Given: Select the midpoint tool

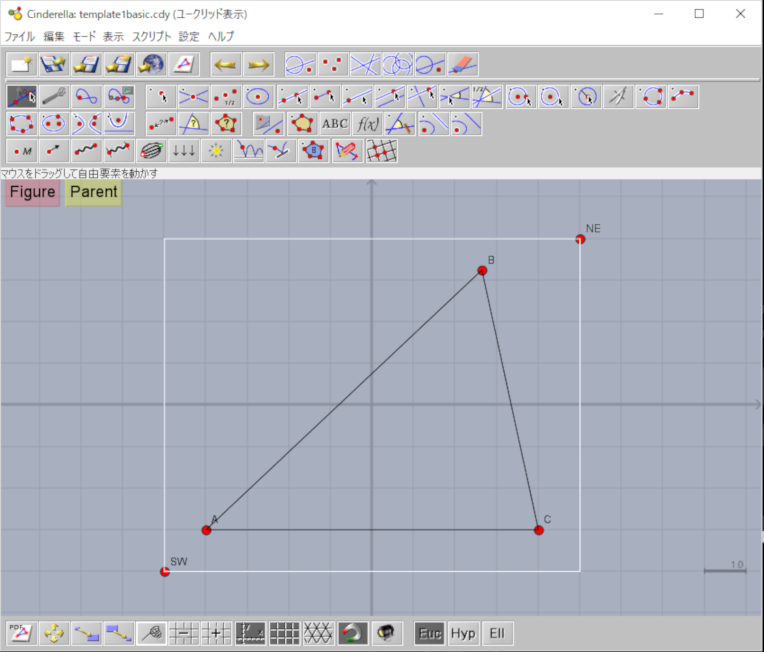Looking at the screenshot, I should (x=226, y=96).
